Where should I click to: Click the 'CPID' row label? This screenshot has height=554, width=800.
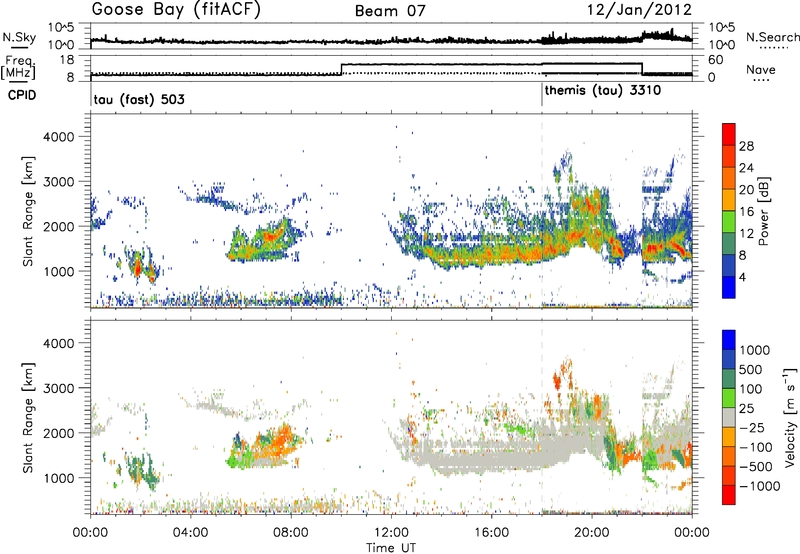pos(22,95)
